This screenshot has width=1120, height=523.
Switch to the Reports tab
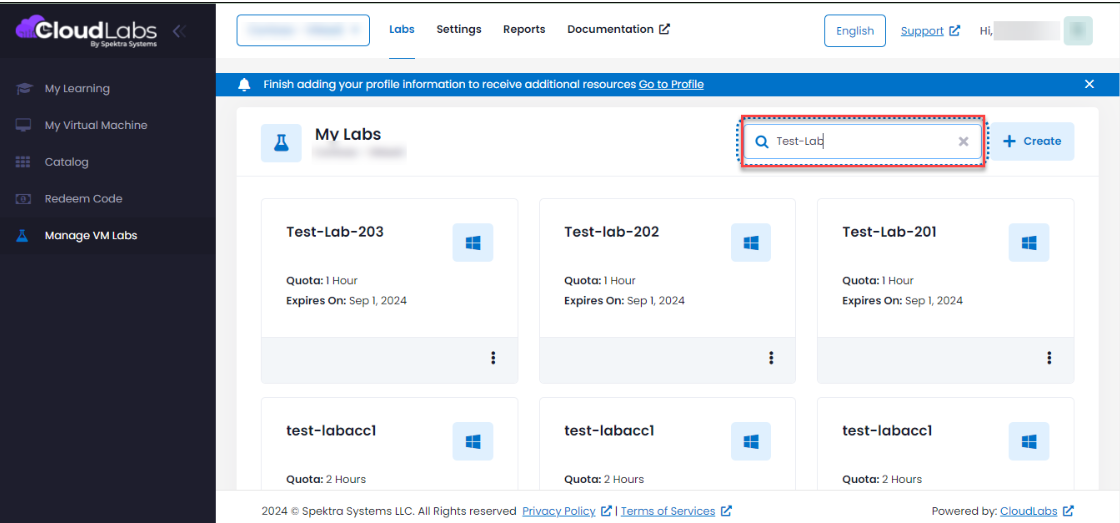coord(524,29)
